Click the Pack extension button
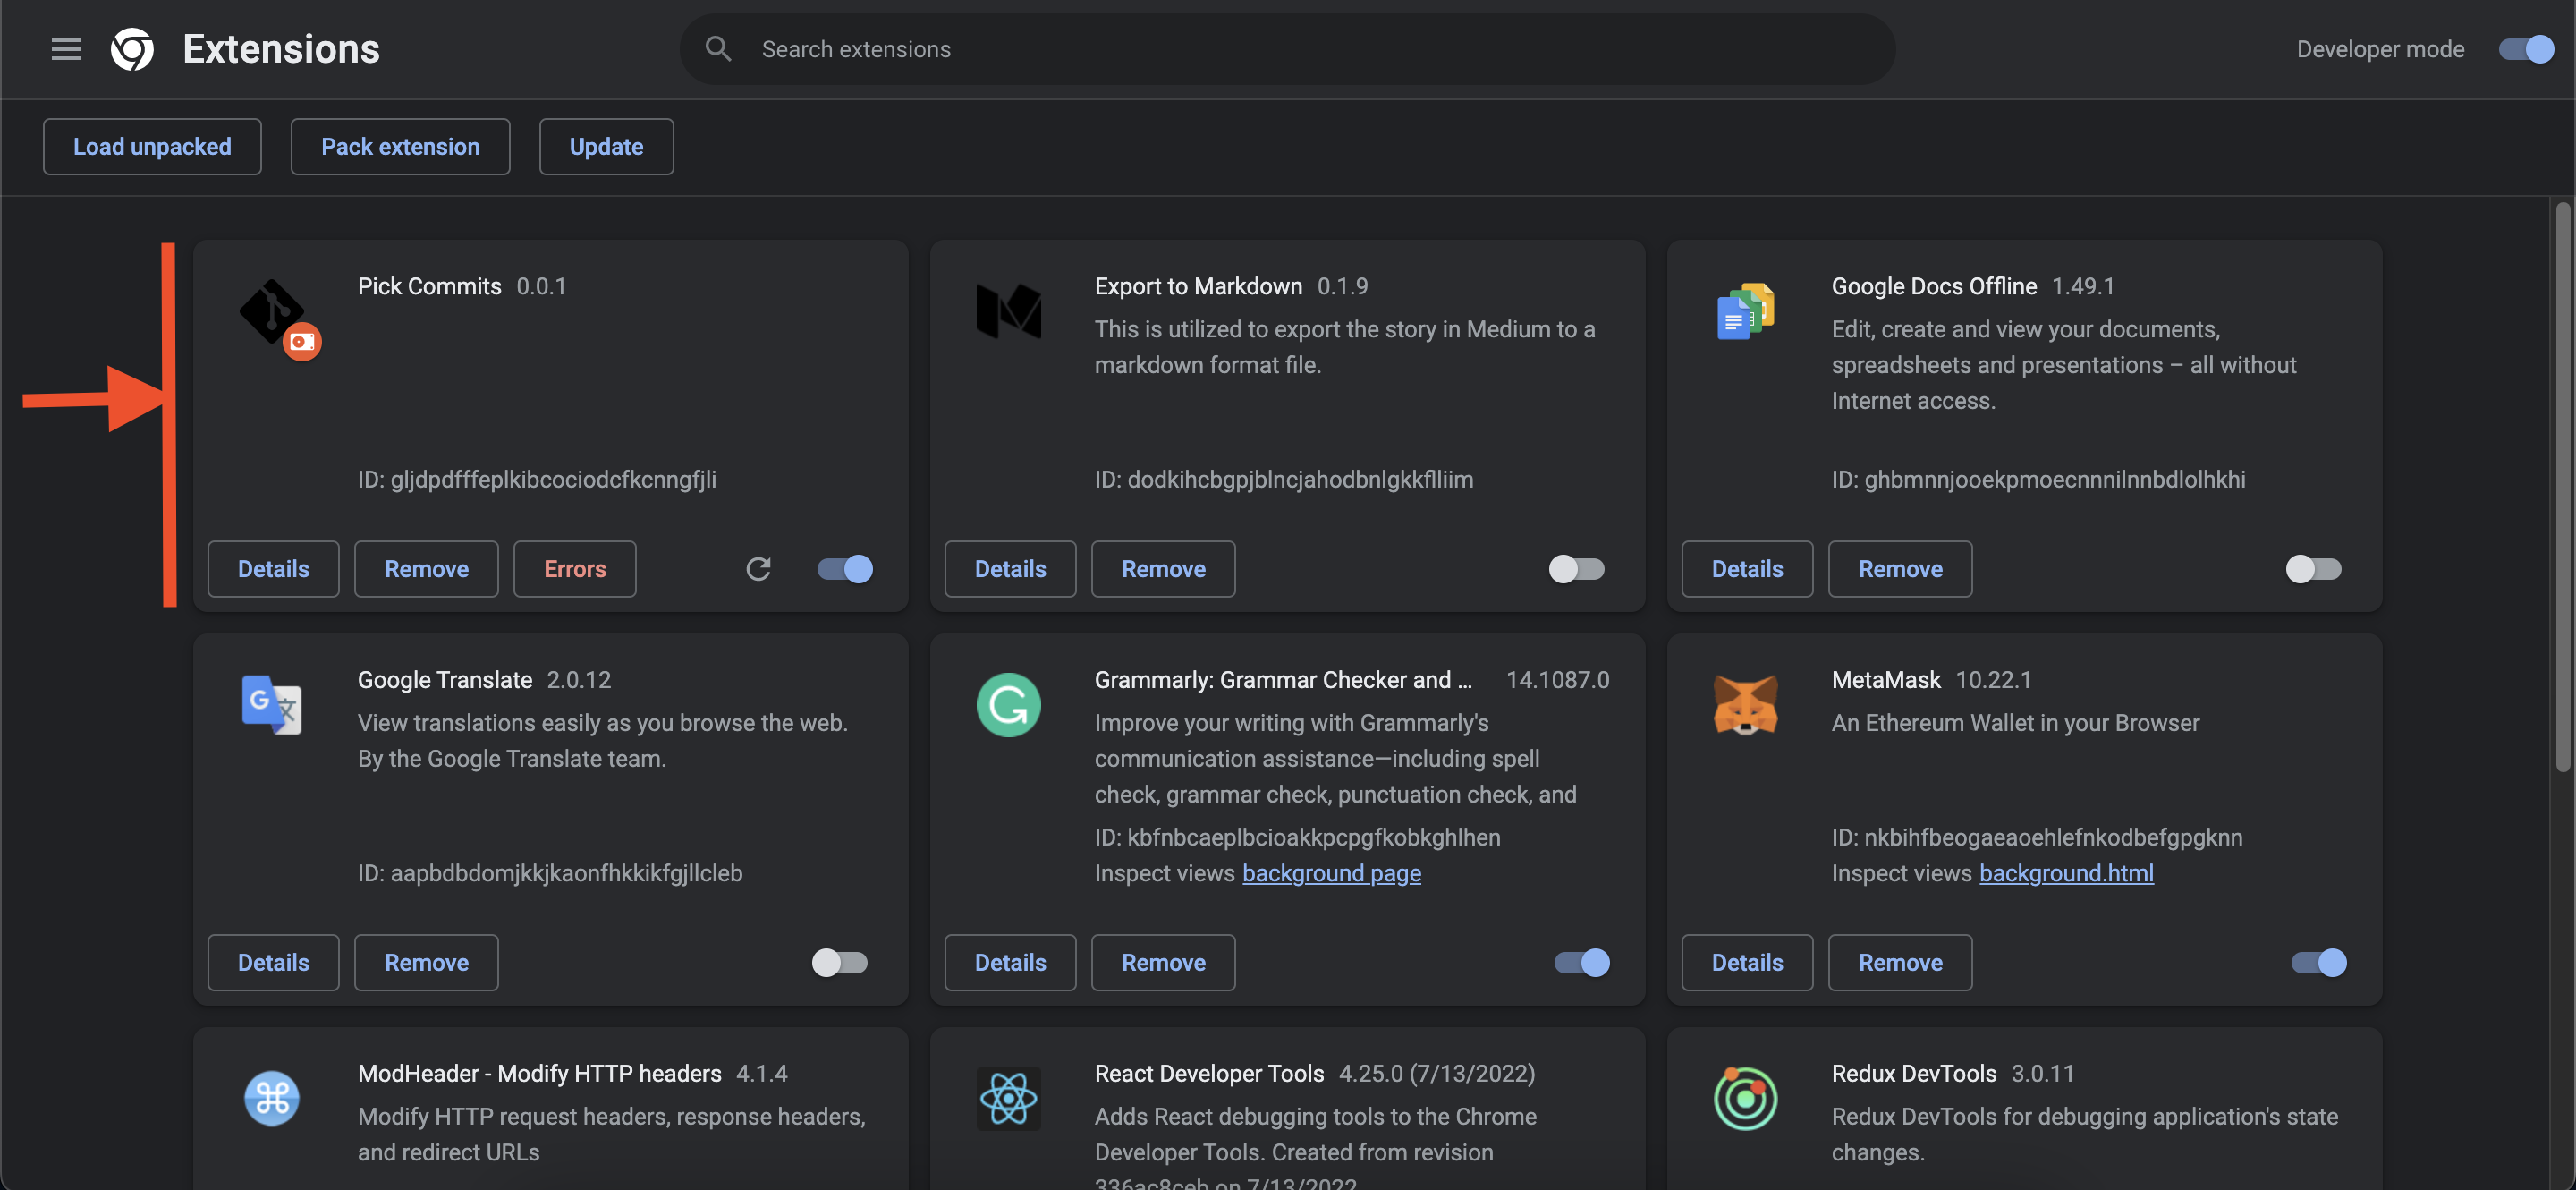The width and height of the screenshot is (2576, 1190). pos(400,147)
